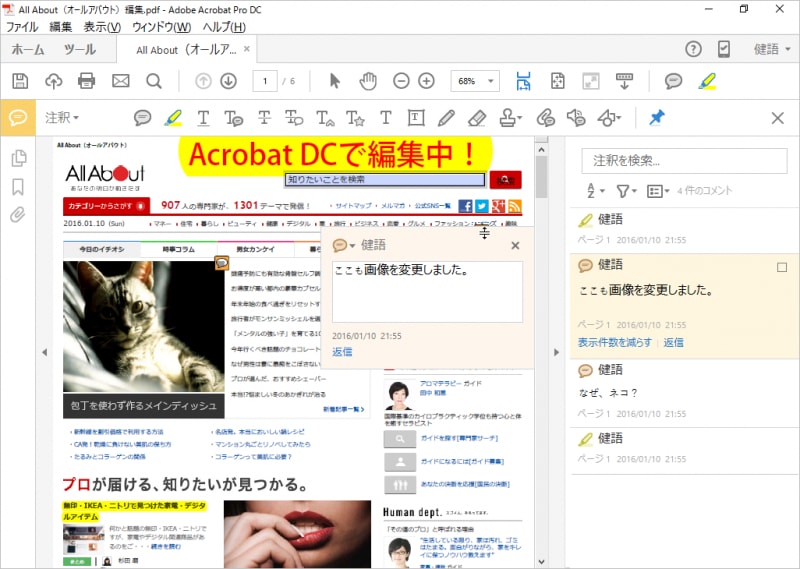The height and width of the screenshot is (569, 800).
Task: Go to next page arrow
Action: click(229, 81)
